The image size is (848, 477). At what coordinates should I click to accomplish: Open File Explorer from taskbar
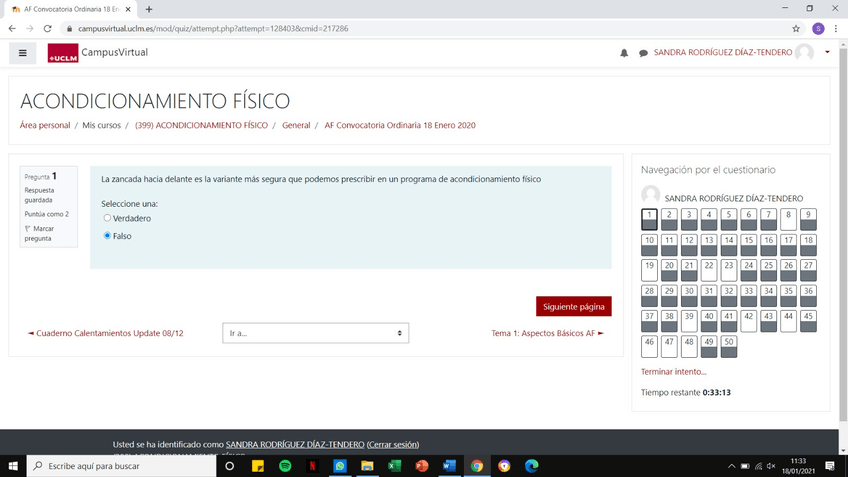(367, 466)
